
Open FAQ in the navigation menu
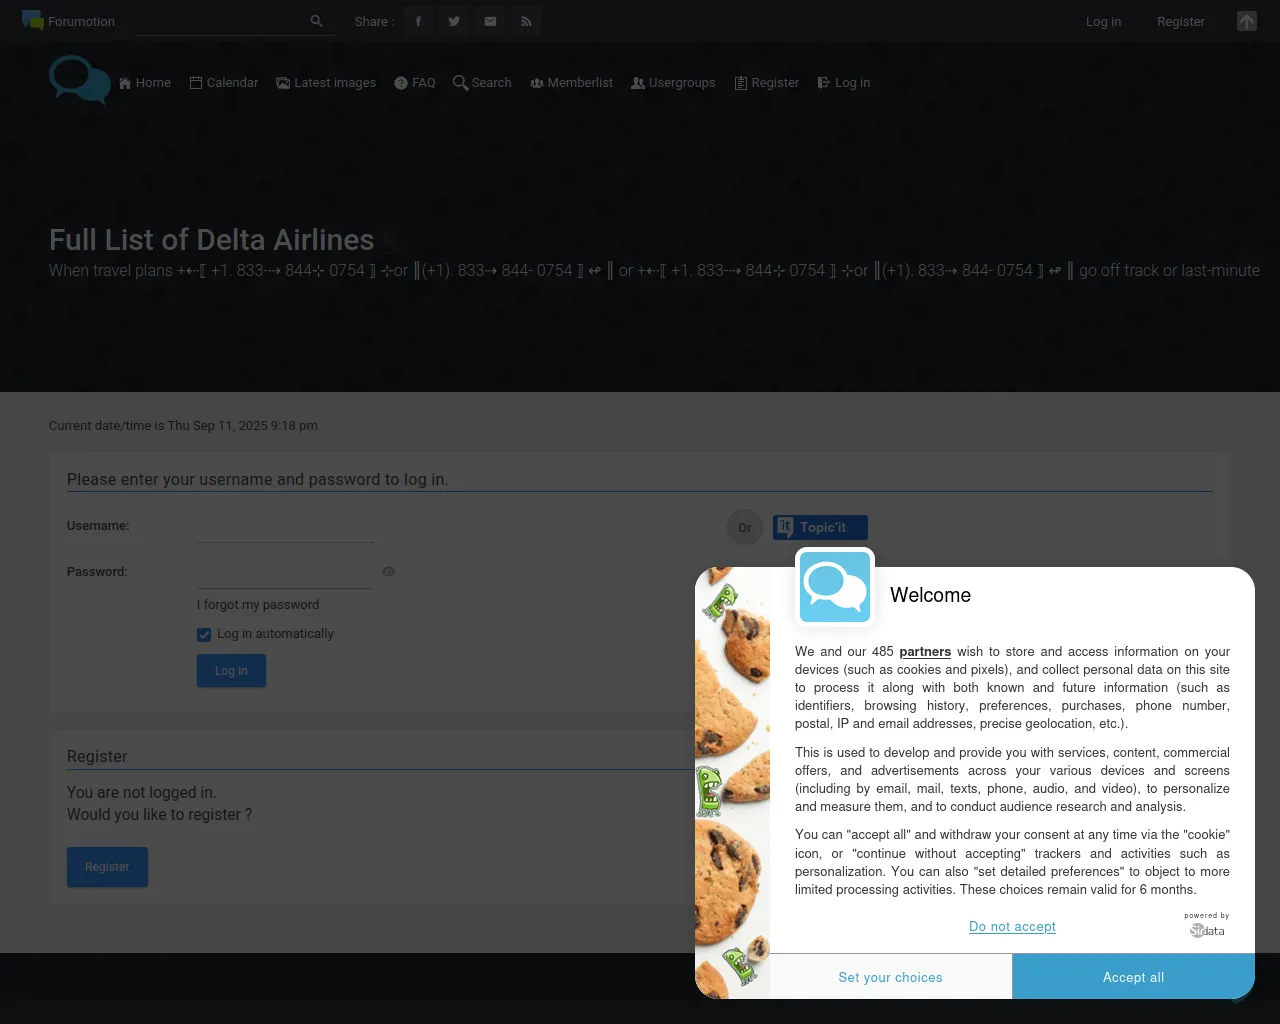coord(415,83)
